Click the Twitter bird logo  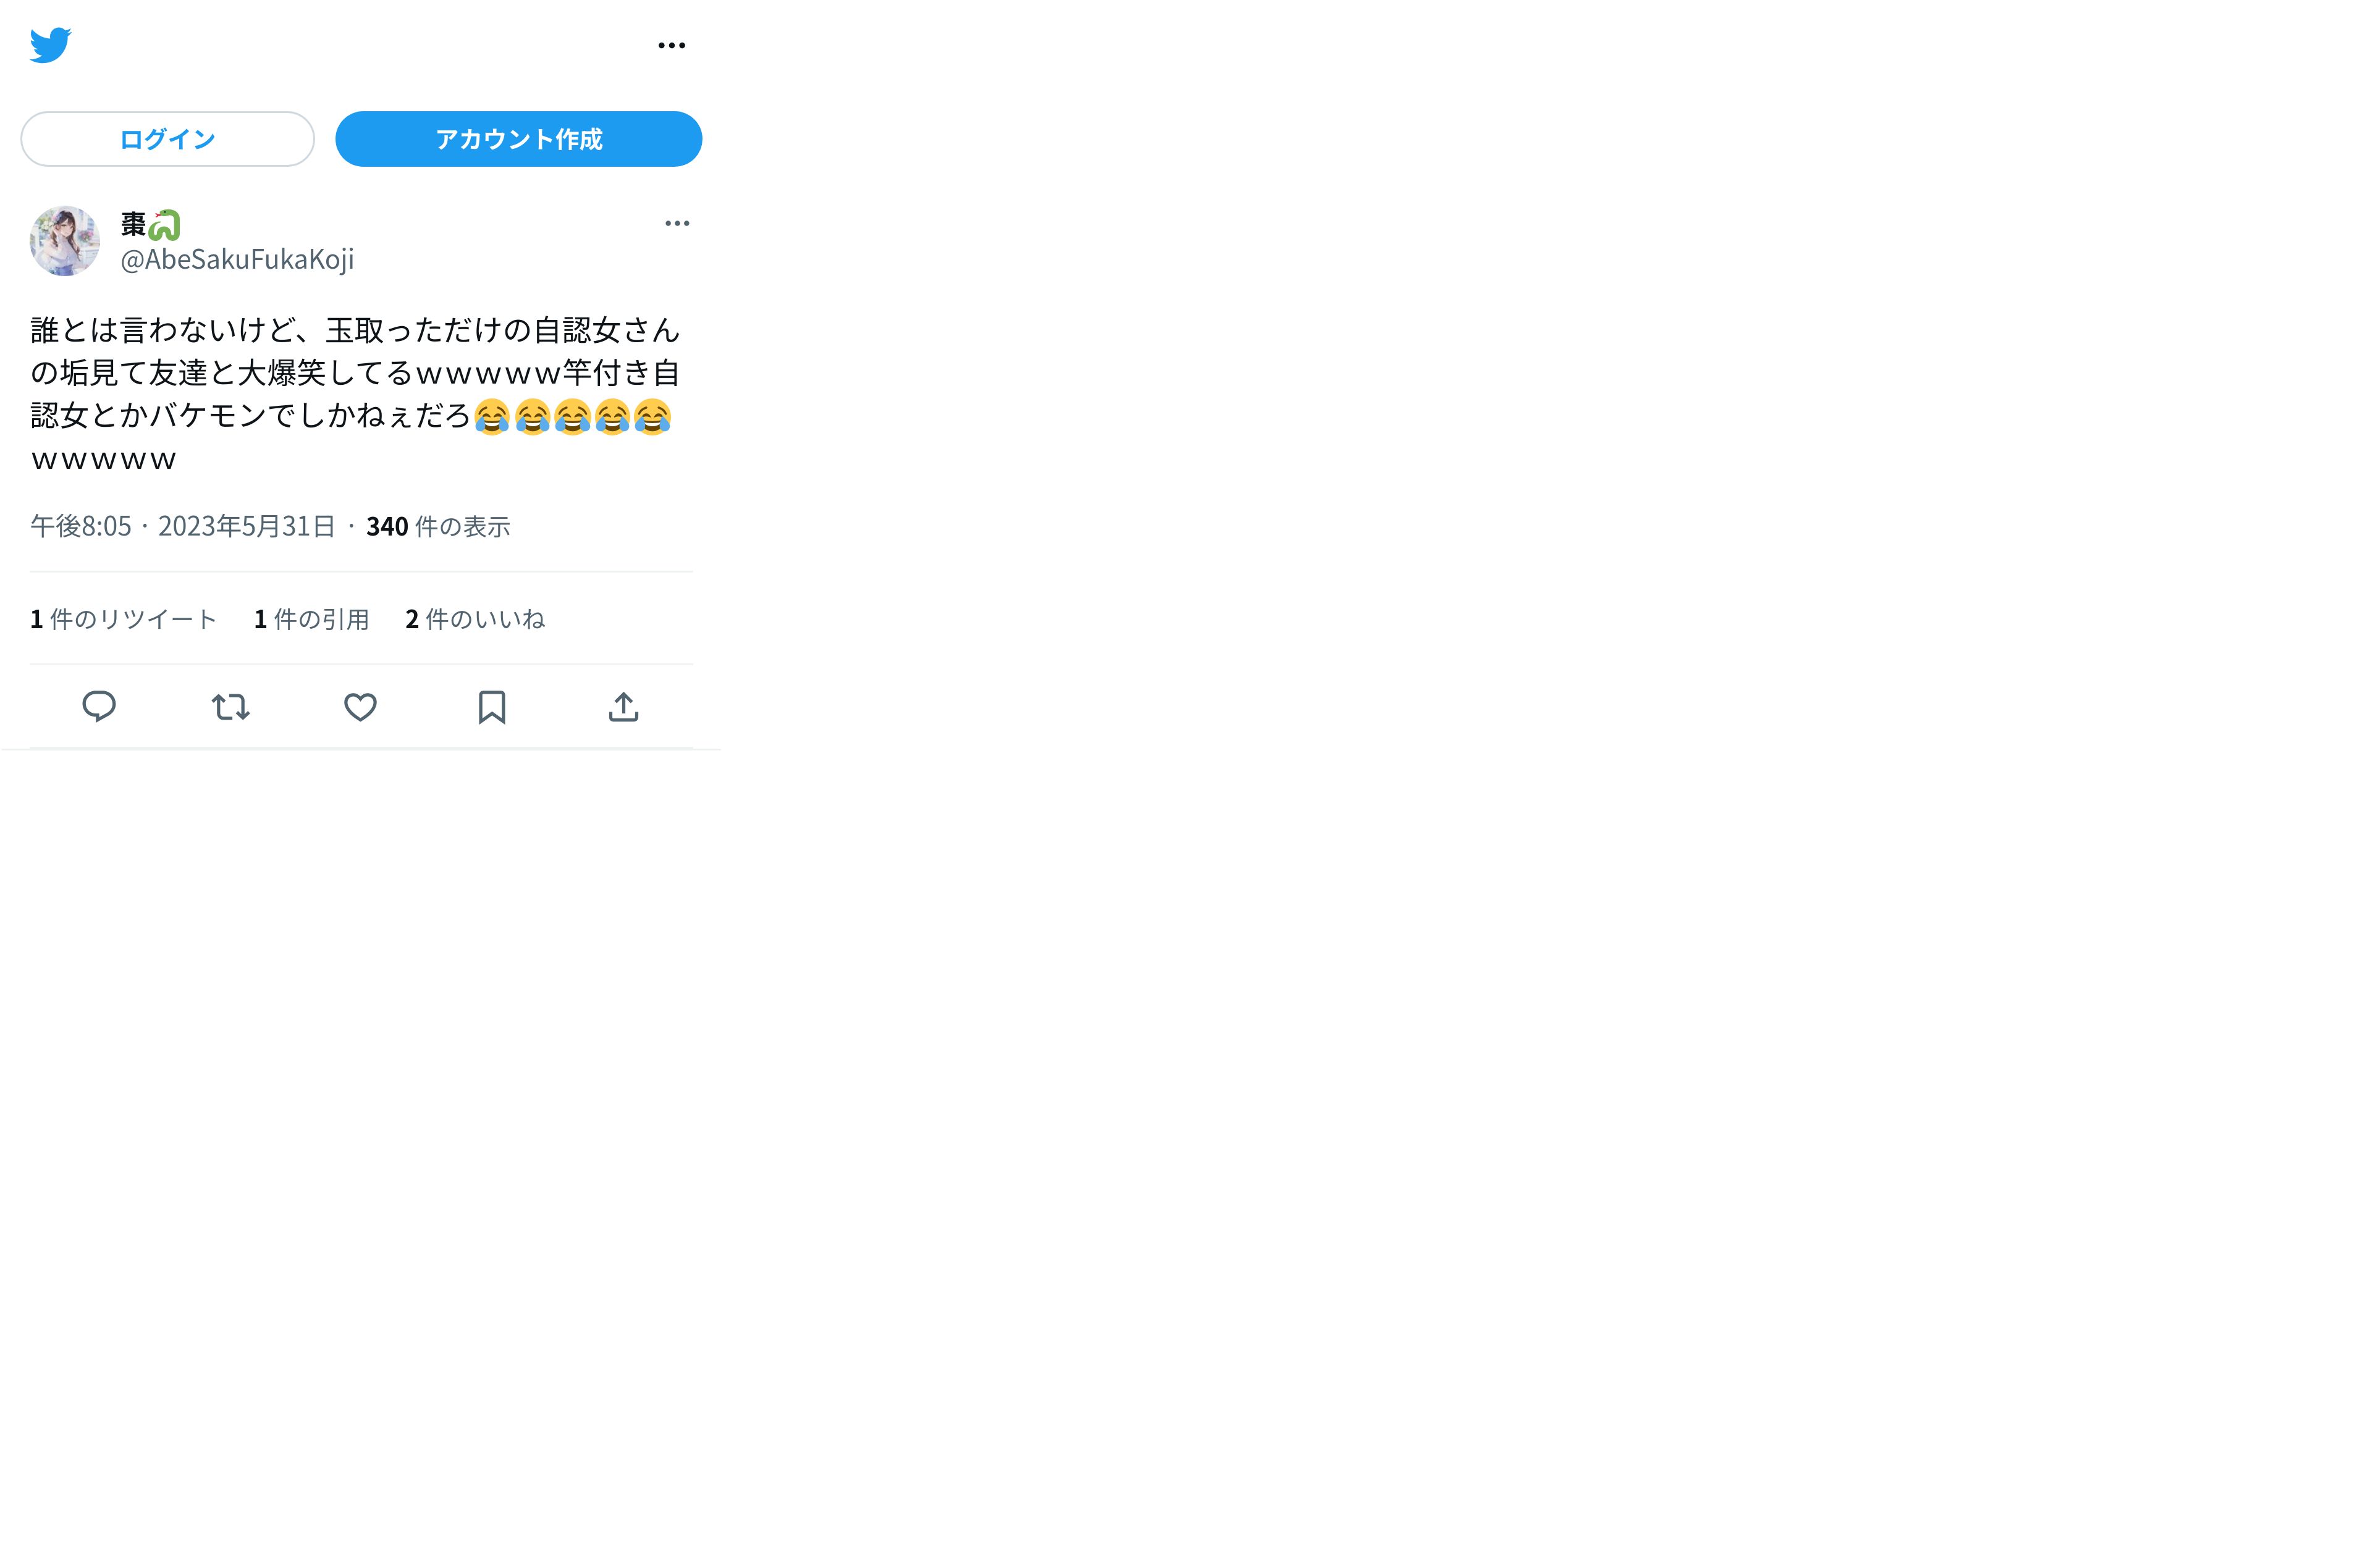pyautogui.click(x=50, y=45)
